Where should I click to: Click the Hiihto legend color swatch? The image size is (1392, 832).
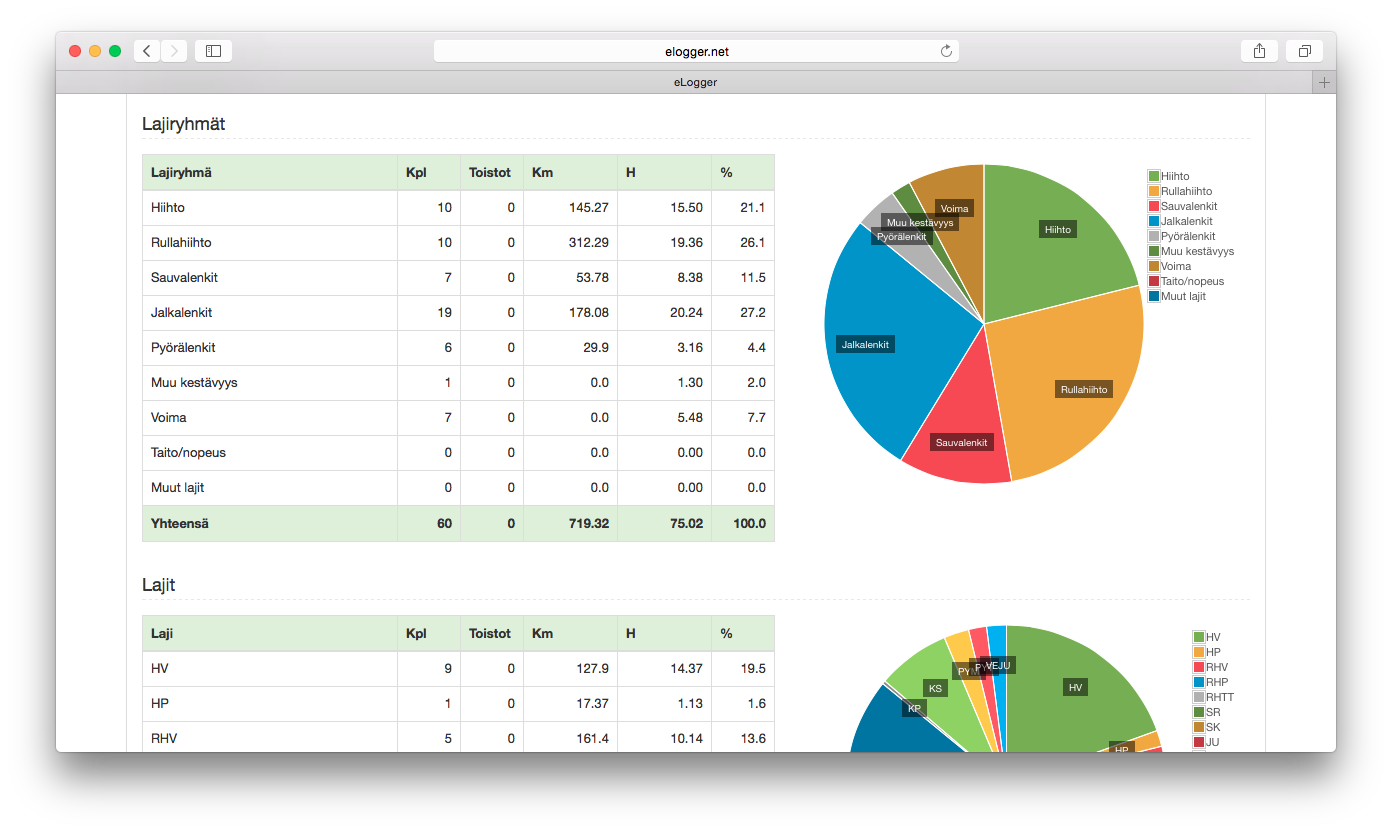tap(1154, 176)
